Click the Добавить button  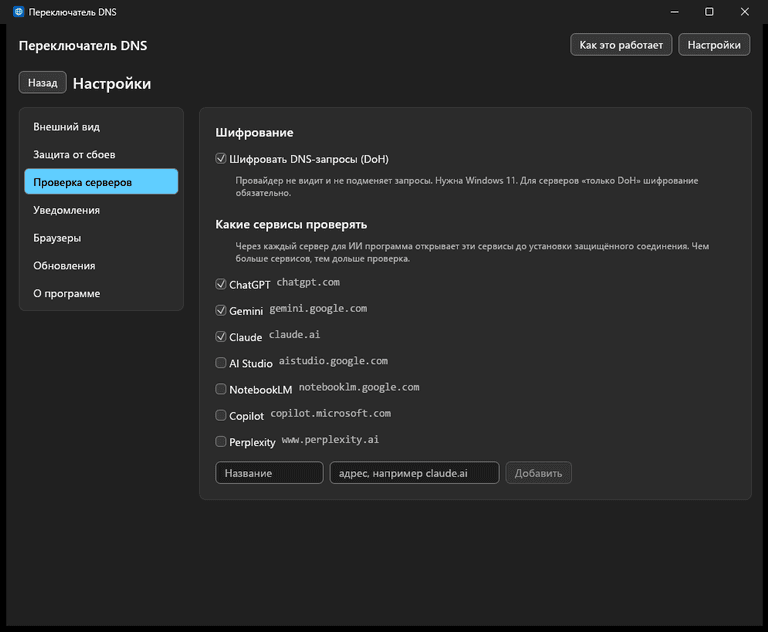coord(538,473)
